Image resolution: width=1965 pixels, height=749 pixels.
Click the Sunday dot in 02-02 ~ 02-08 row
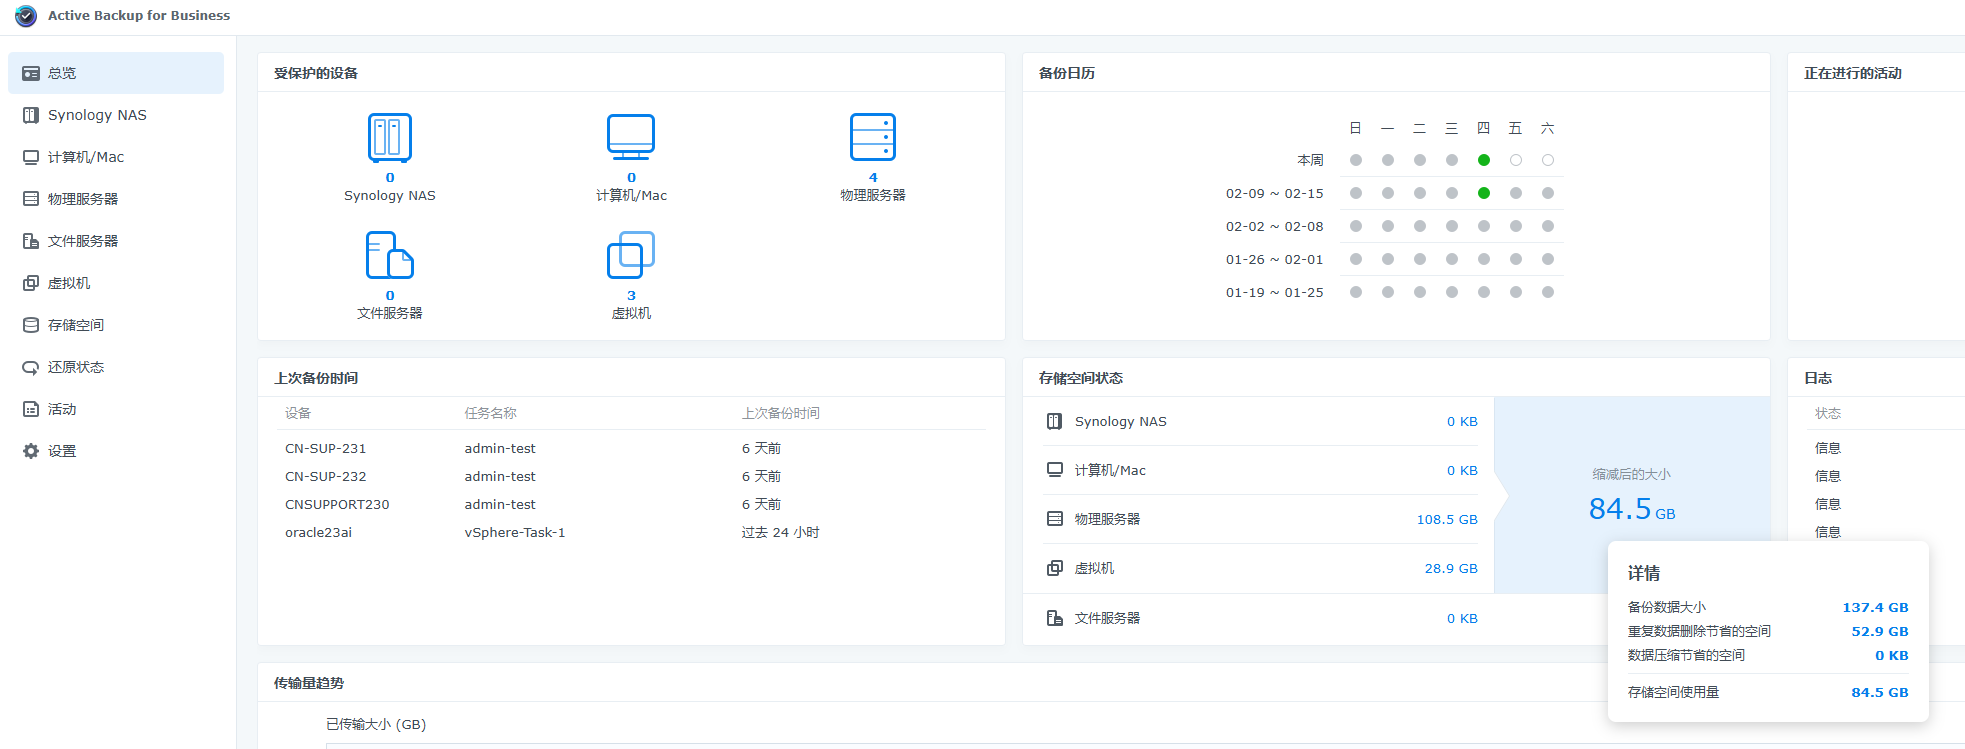pyautogui.click(x=1356, y=226)
